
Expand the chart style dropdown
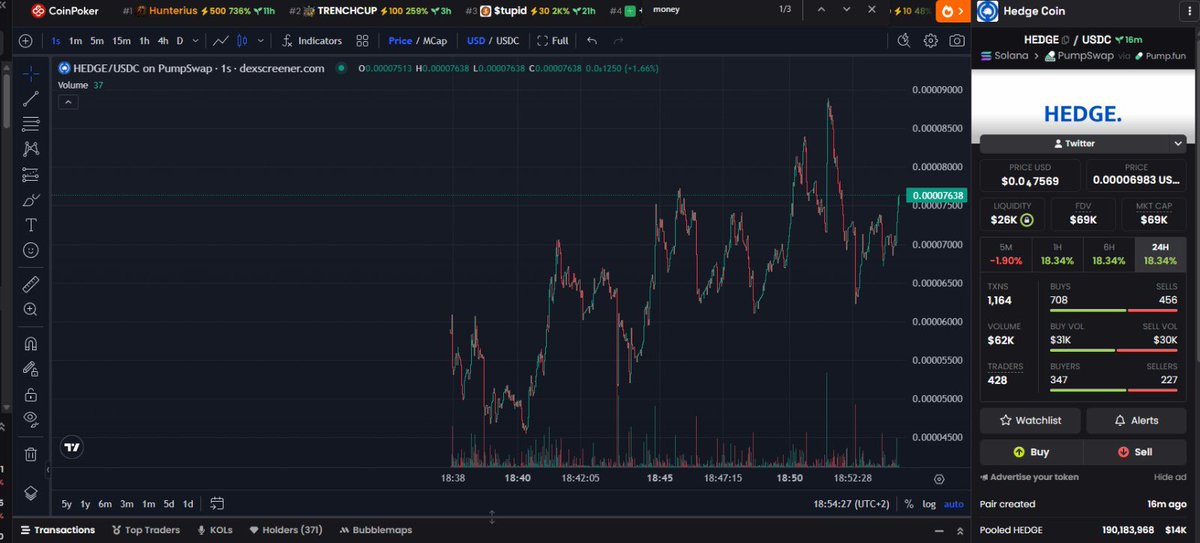point(260,41)
